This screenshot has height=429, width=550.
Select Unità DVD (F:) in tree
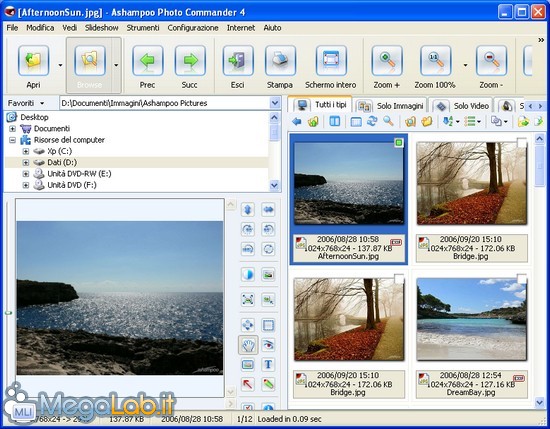coord(72,185)
